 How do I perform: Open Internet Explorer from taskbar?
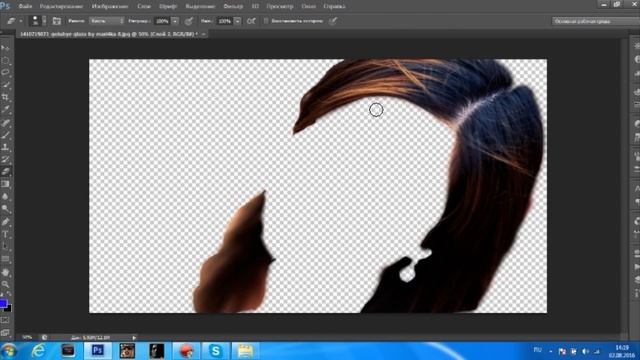(x=38, y=351)
